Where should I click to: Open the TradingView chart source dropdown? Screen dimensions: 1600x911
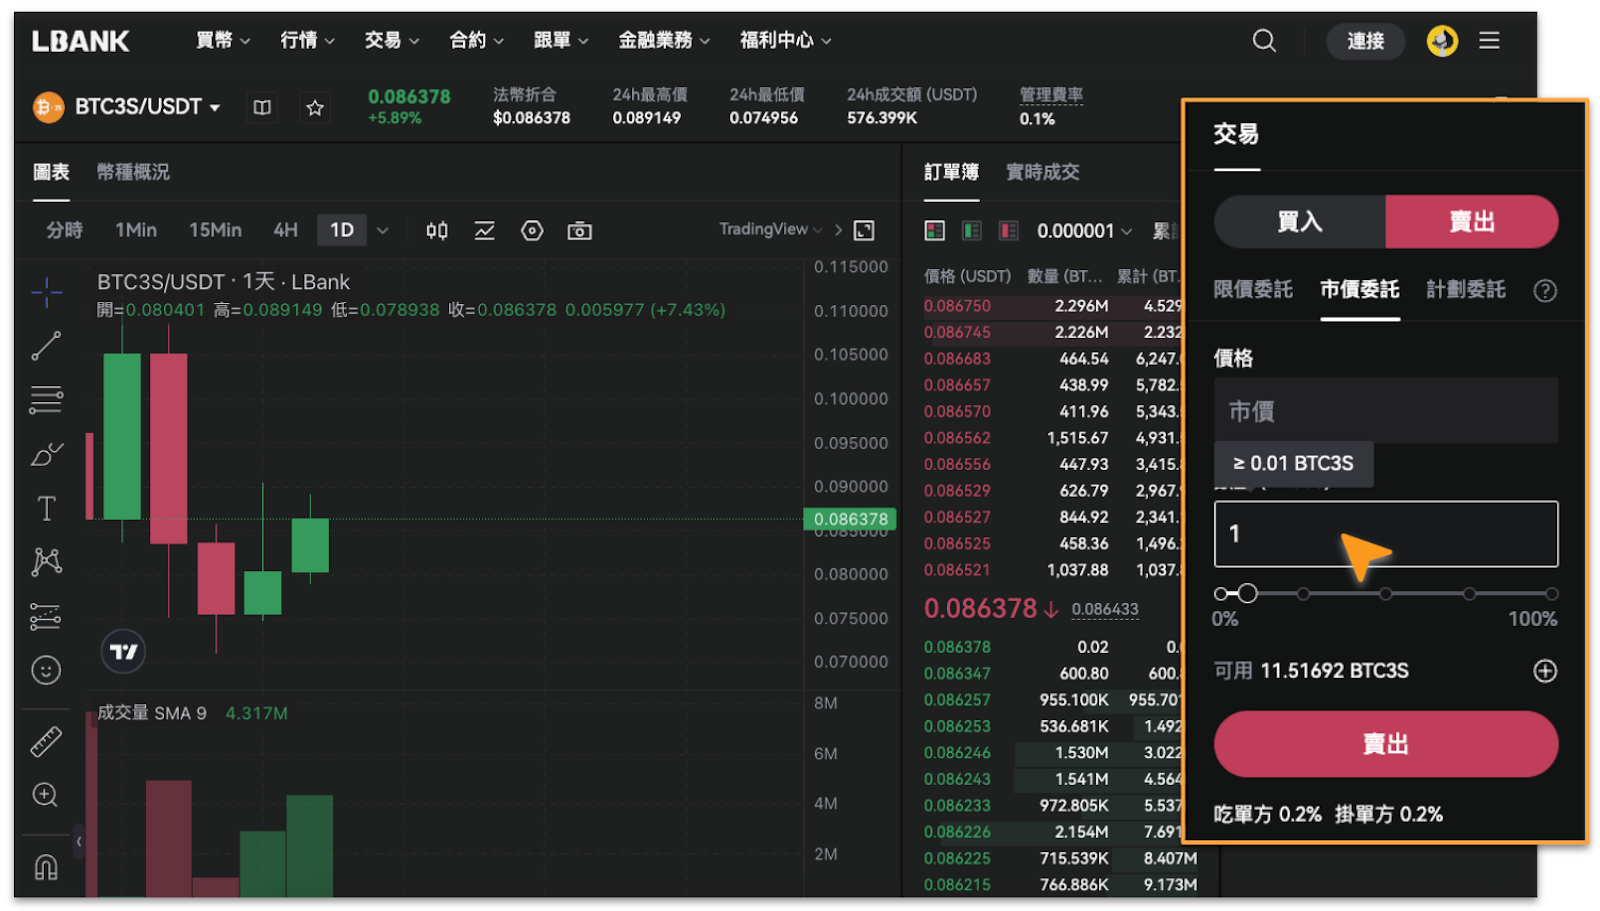(x=770, y=230)
